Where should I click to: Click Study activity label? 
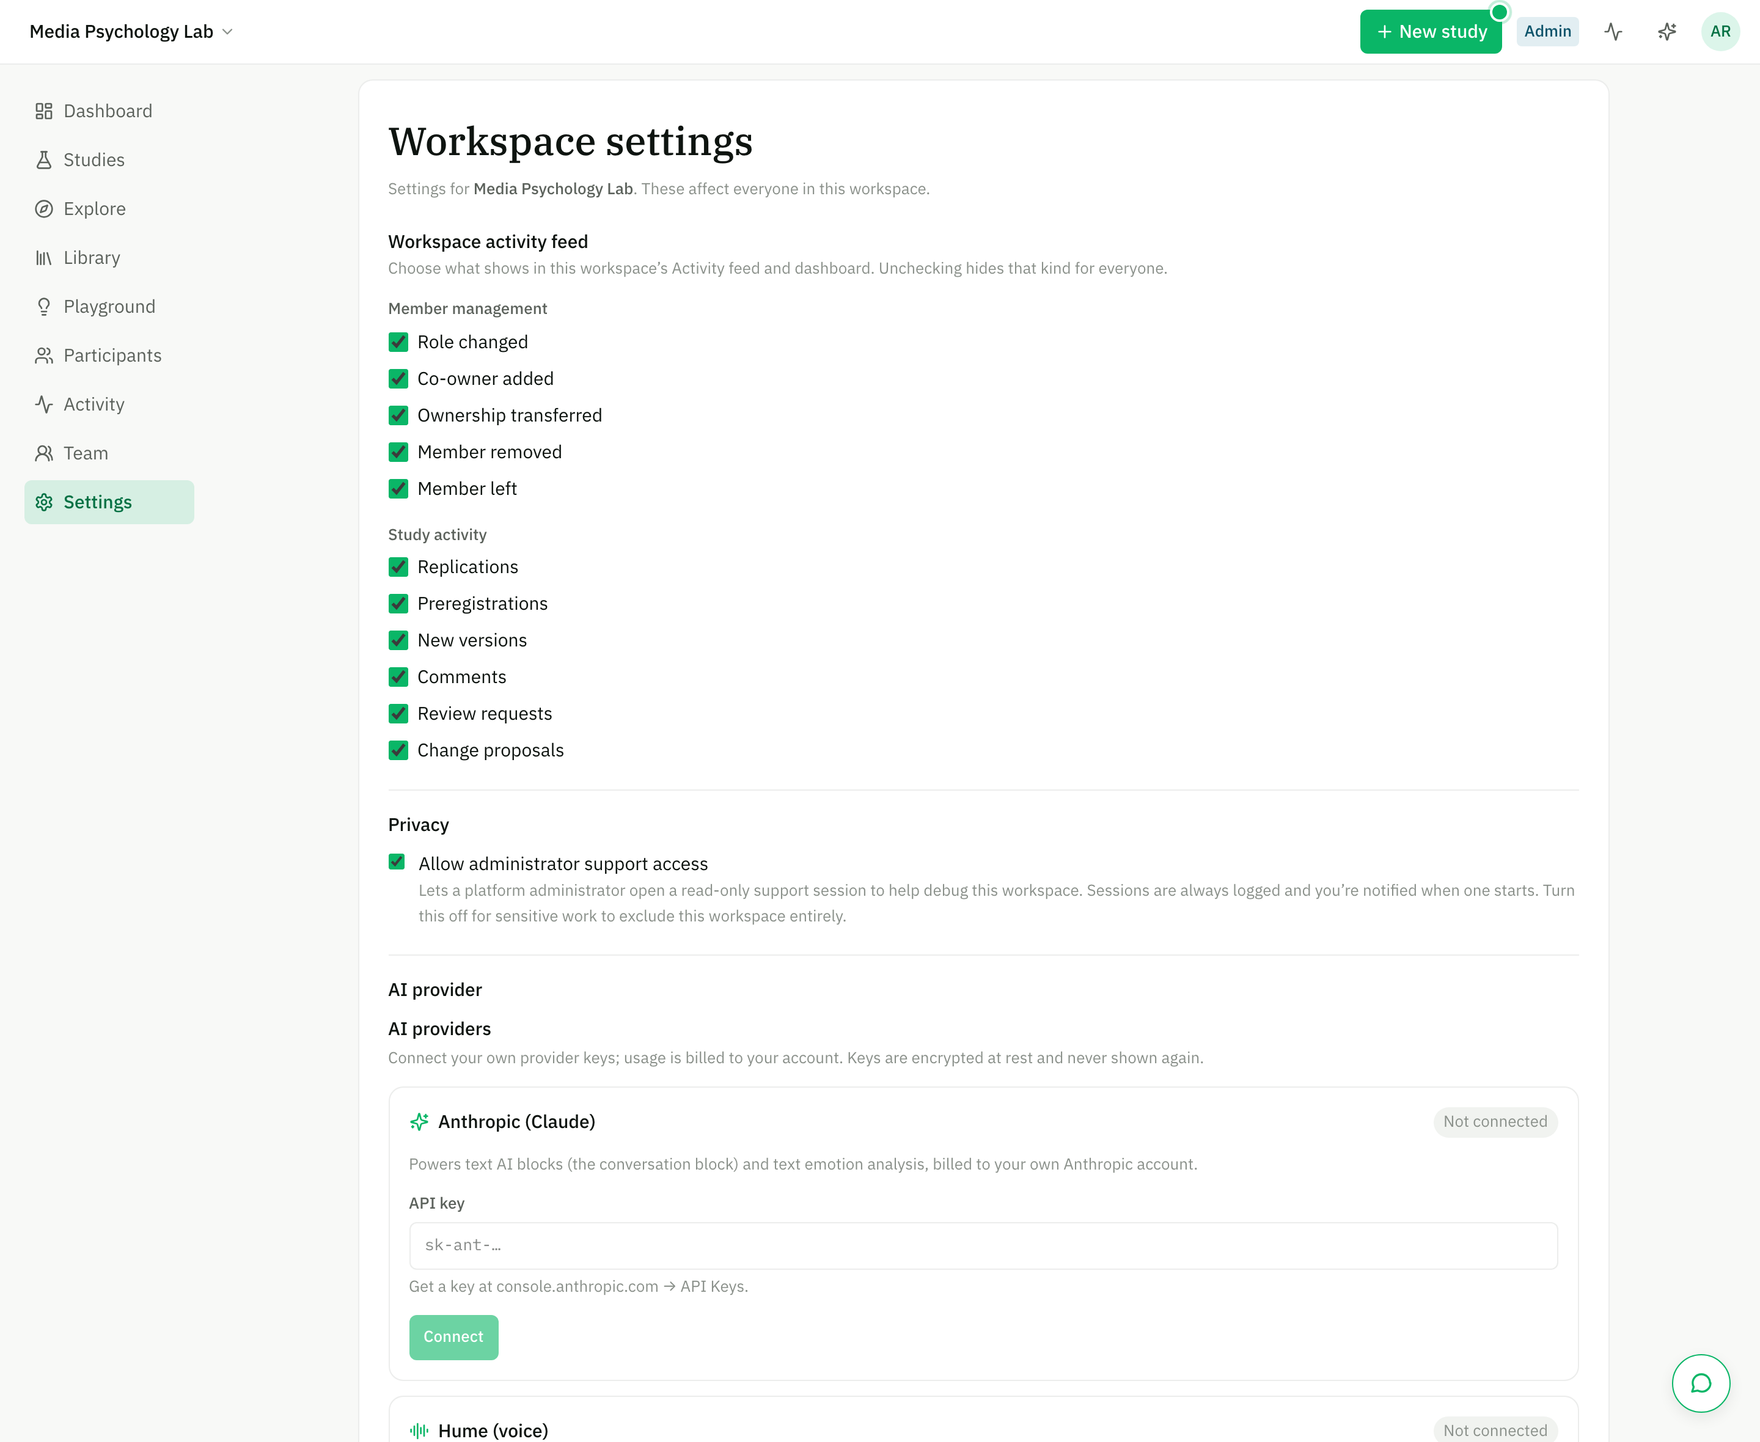coord(437,535)
